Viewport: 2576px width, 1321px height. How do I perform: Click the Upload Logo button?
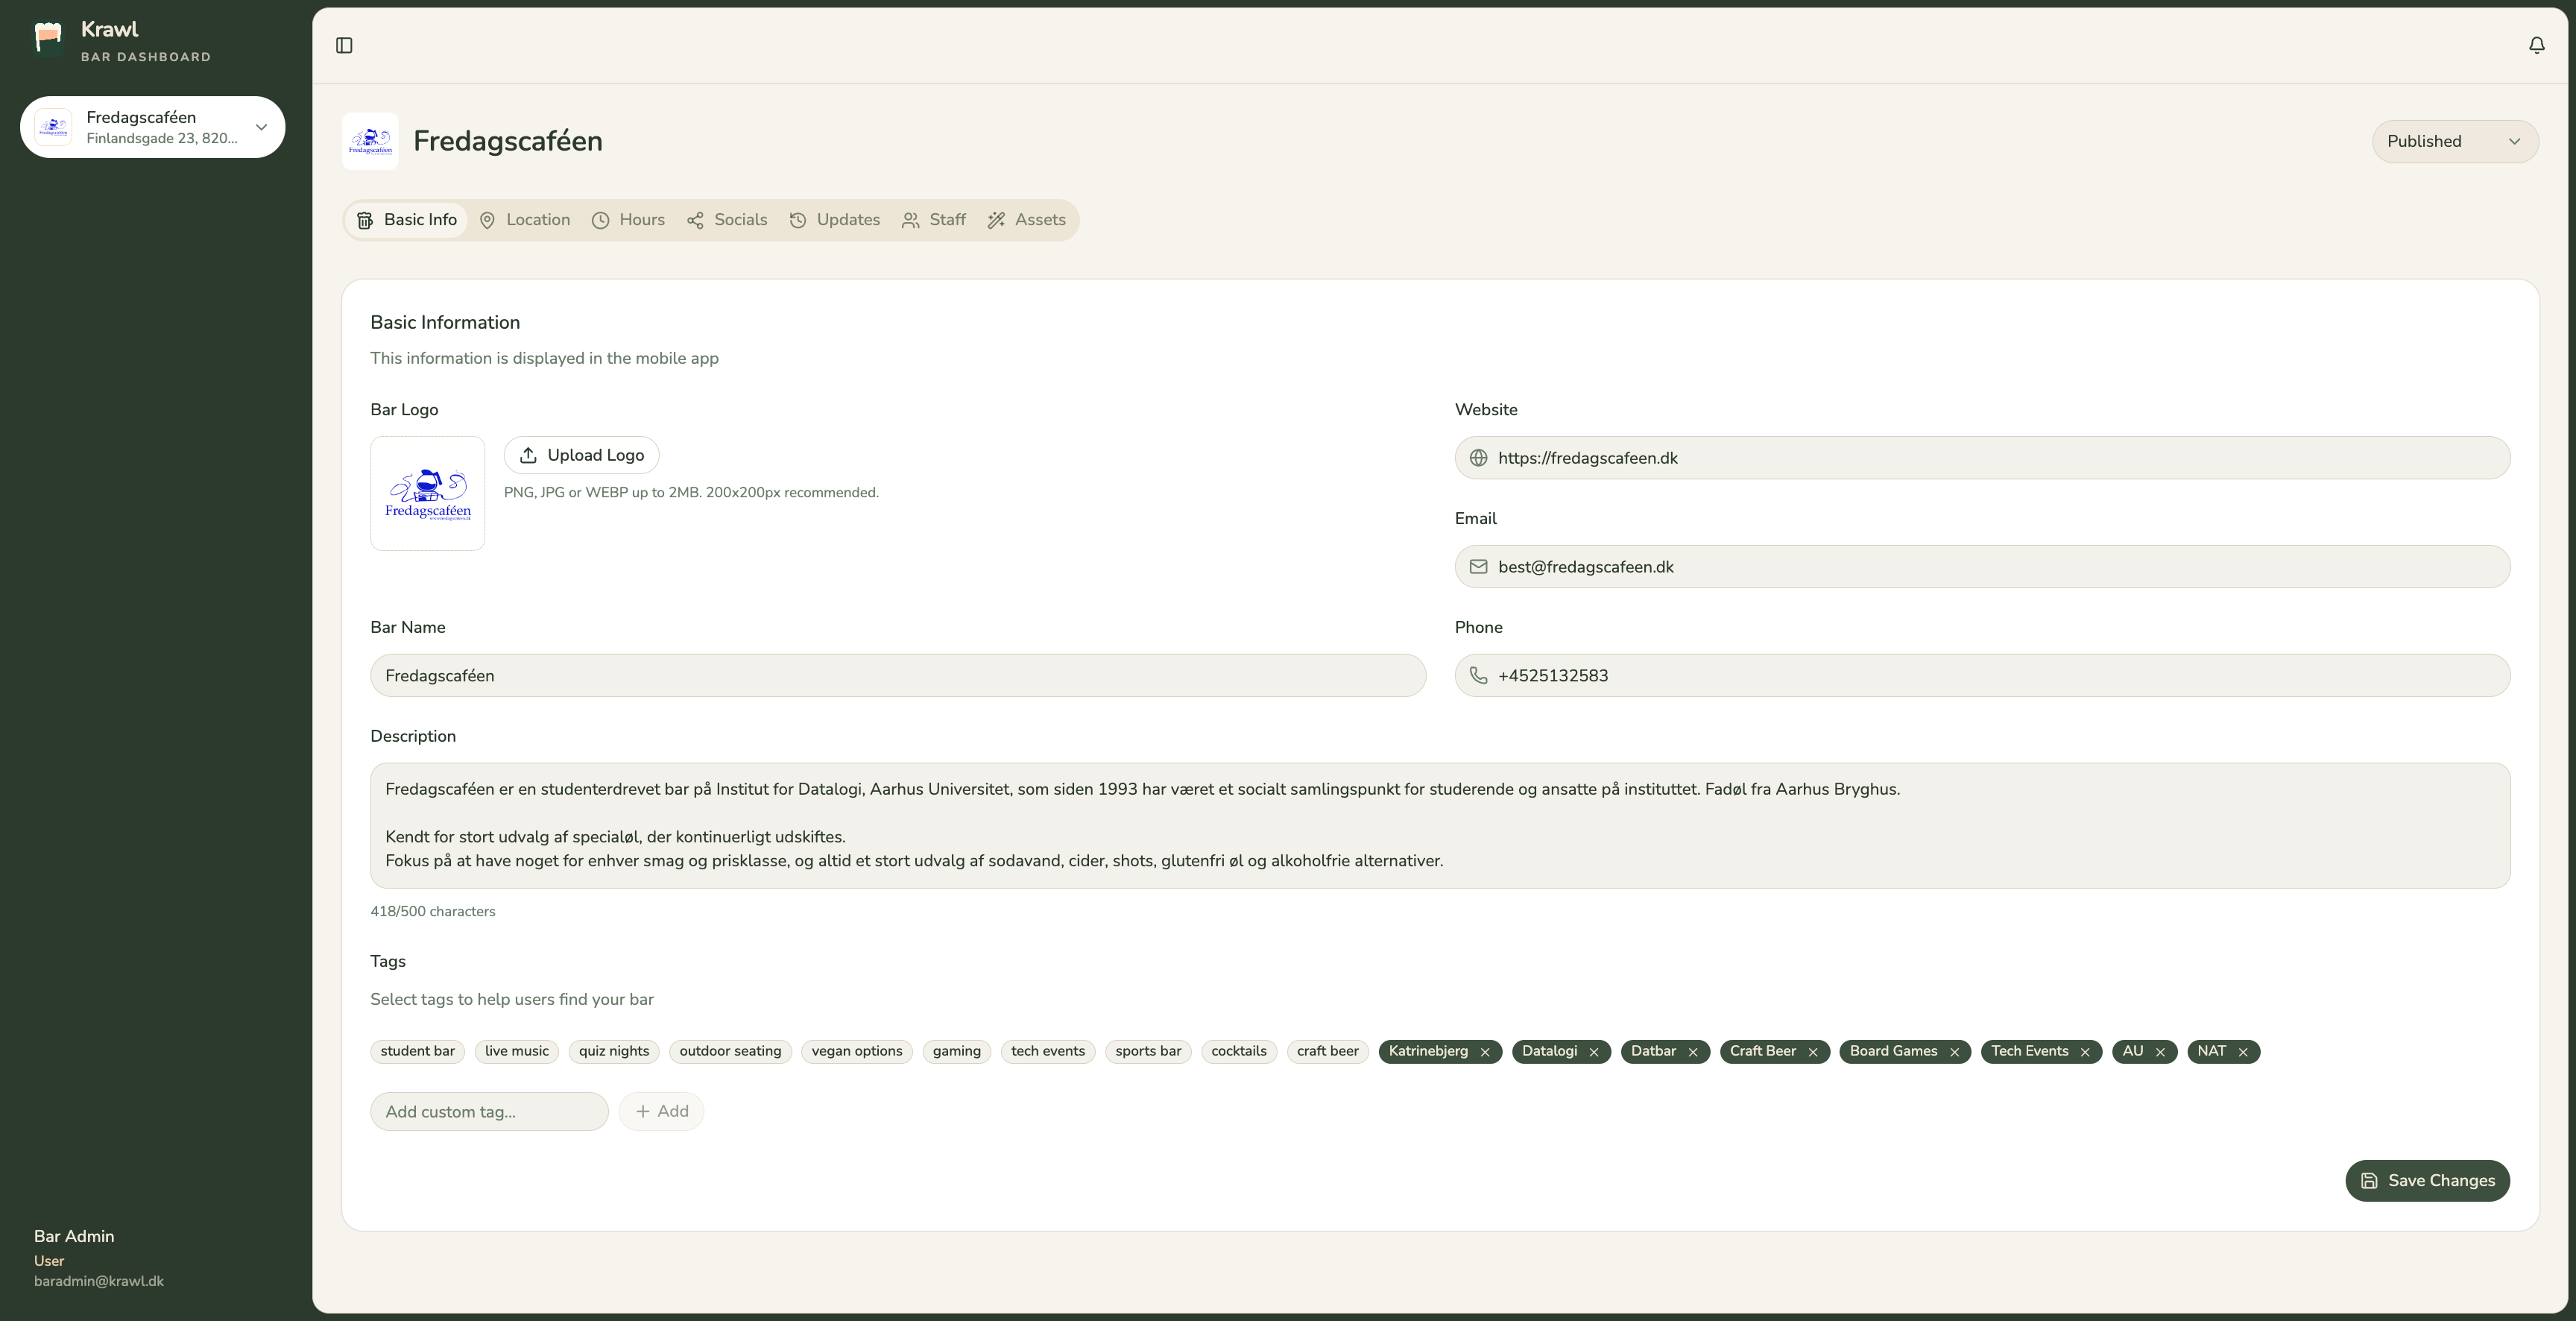pyautogui.click(x=582, y=455)
